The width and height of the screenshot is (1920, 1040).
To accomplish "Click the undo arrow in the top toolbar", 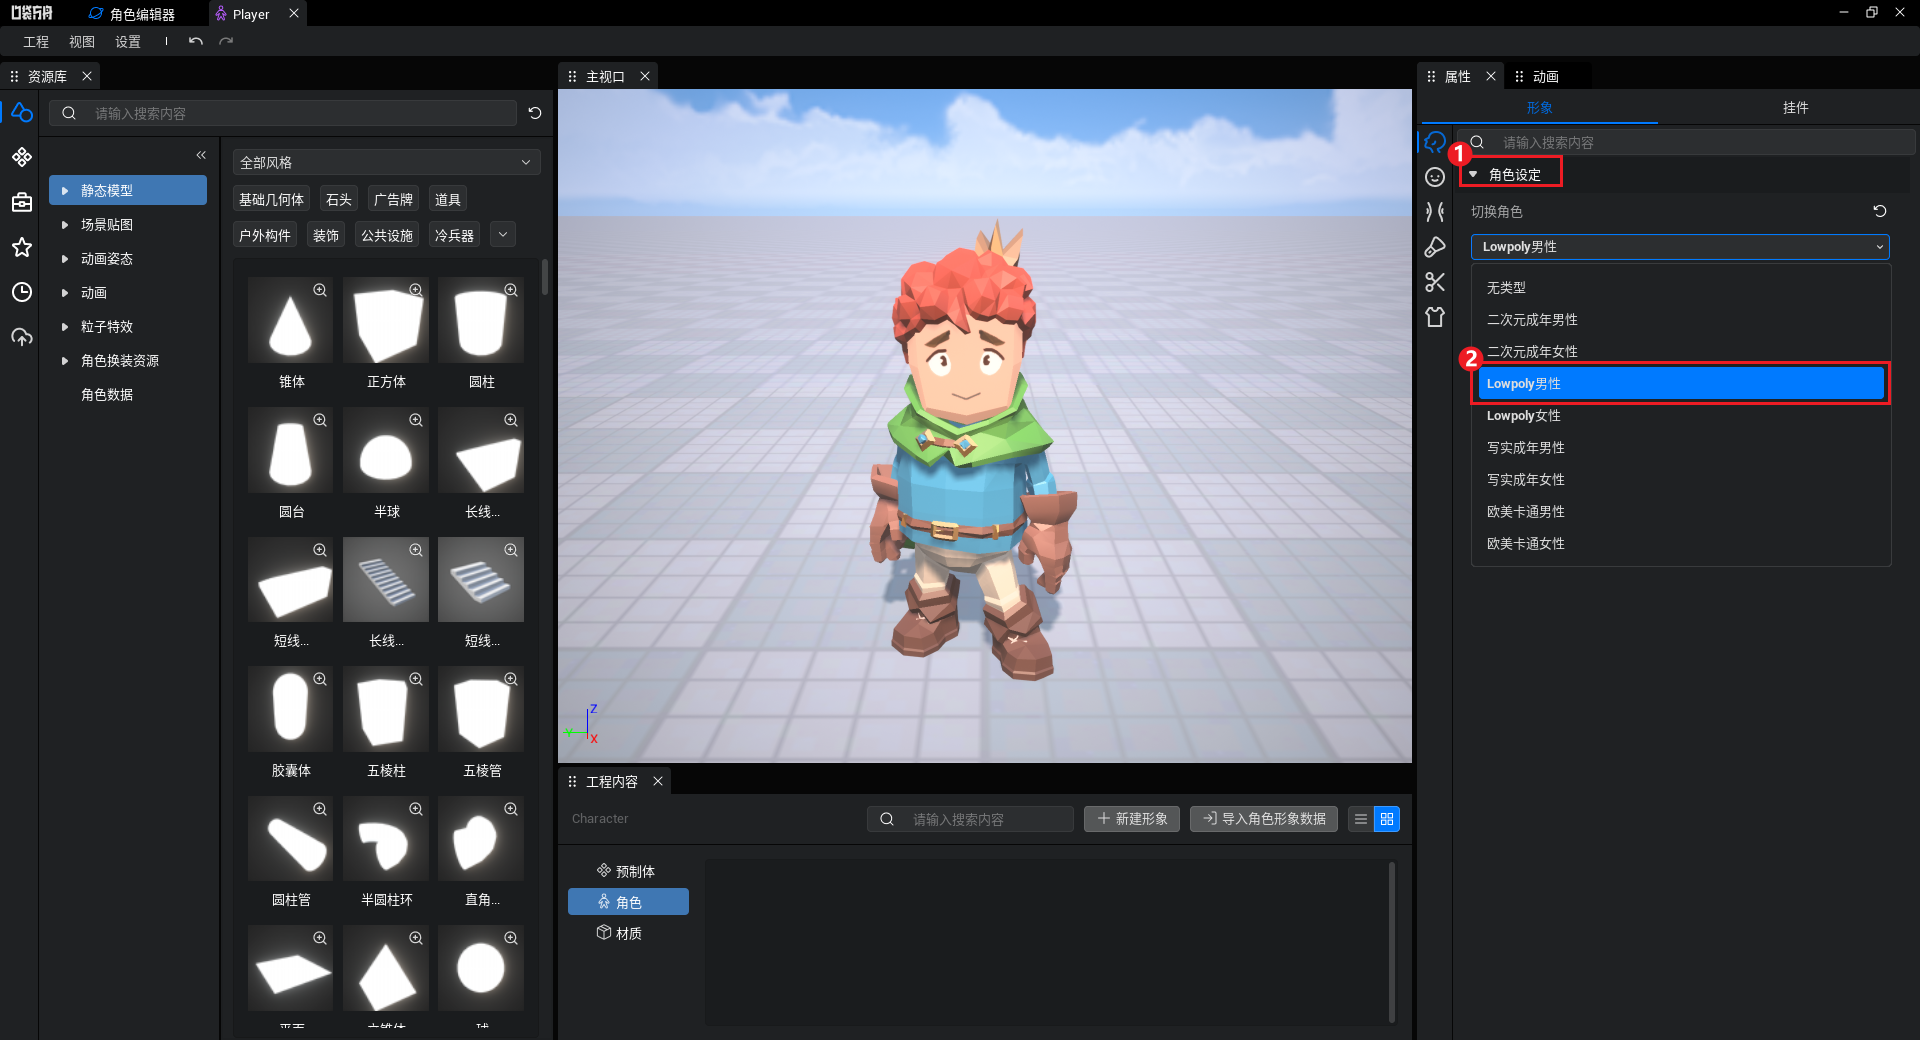I will tap(196, 41).
